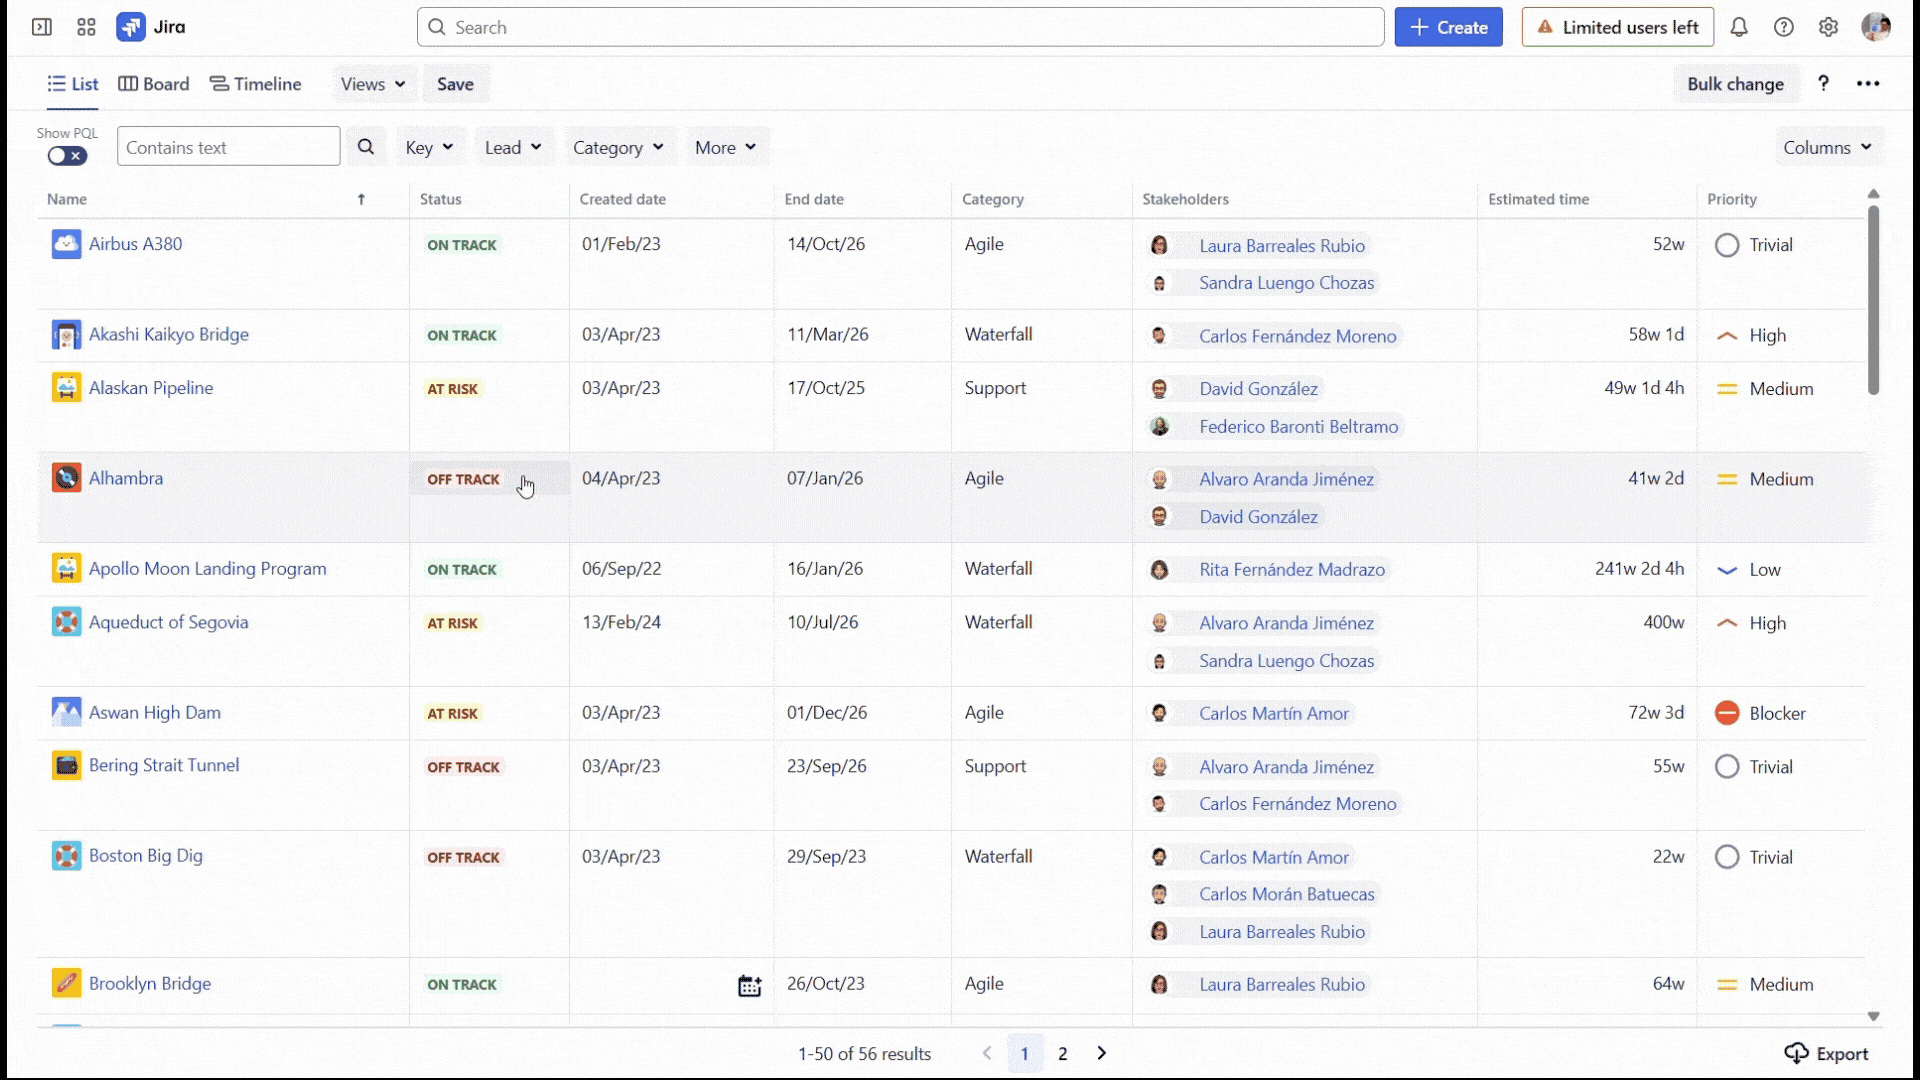This screenshot has height=1080, width=1920.
Task: Collapse the sidebar panel icon
Action: click(x=41, y=27)
